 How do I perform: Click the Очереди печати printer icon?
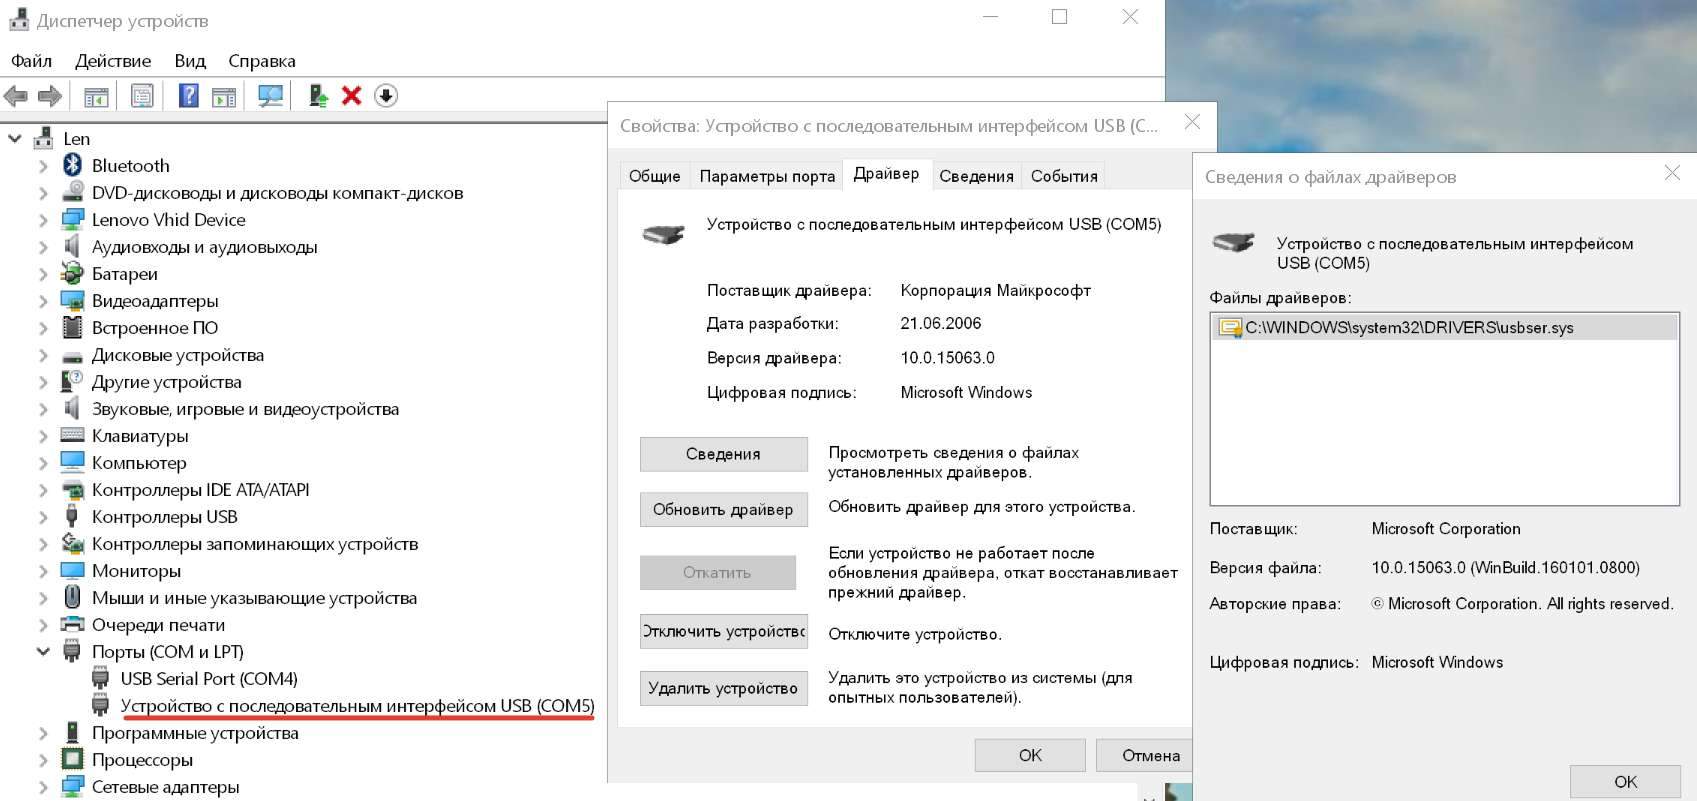pyautogui.click(x=72, y=624)
